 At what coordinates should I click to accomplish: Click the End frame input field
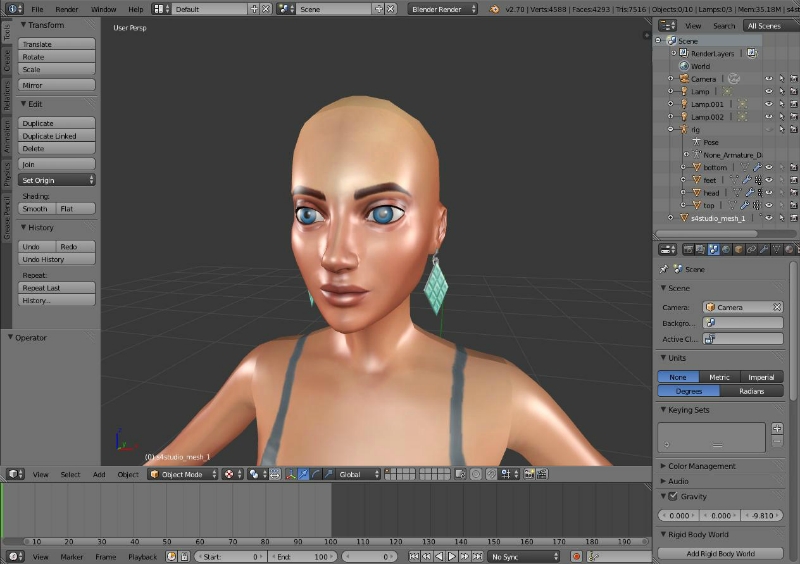(303, 556)
